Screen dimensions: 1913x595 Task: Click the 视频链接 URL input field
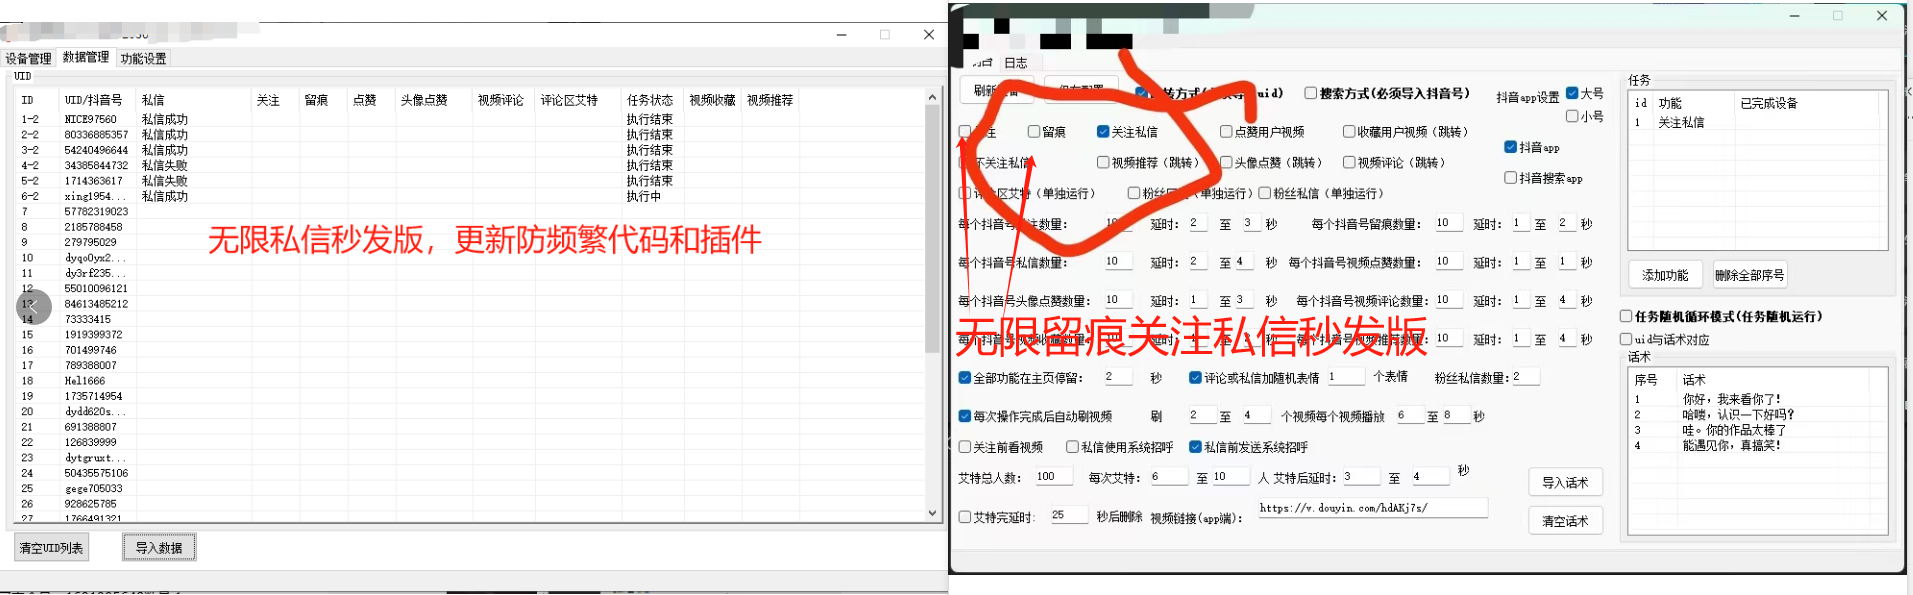pos(1371,508)
